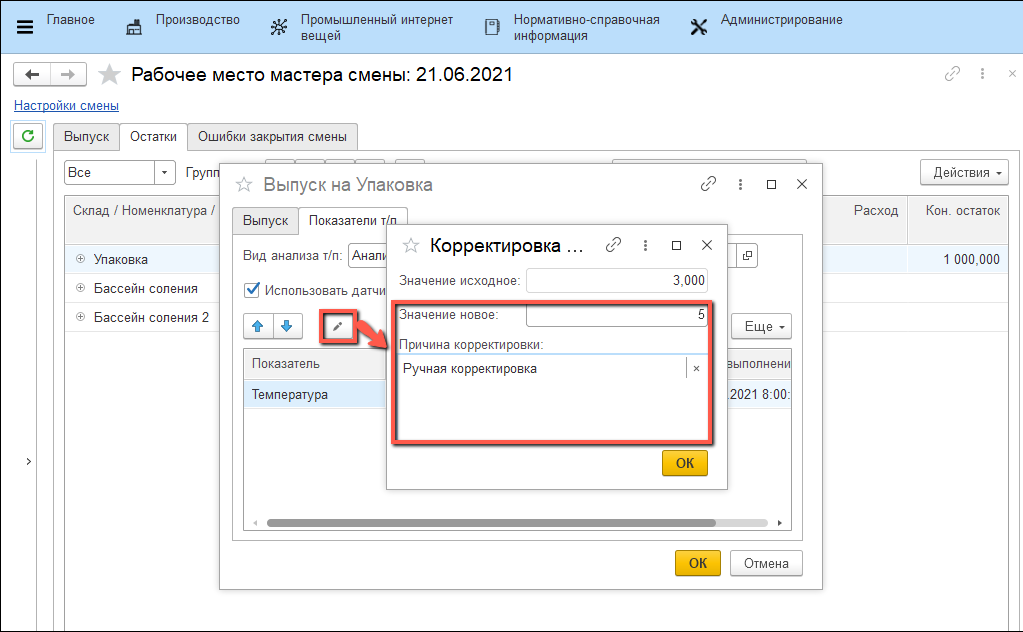Open the Настройки смены link
1023x632 pixels.
point(66,105)
